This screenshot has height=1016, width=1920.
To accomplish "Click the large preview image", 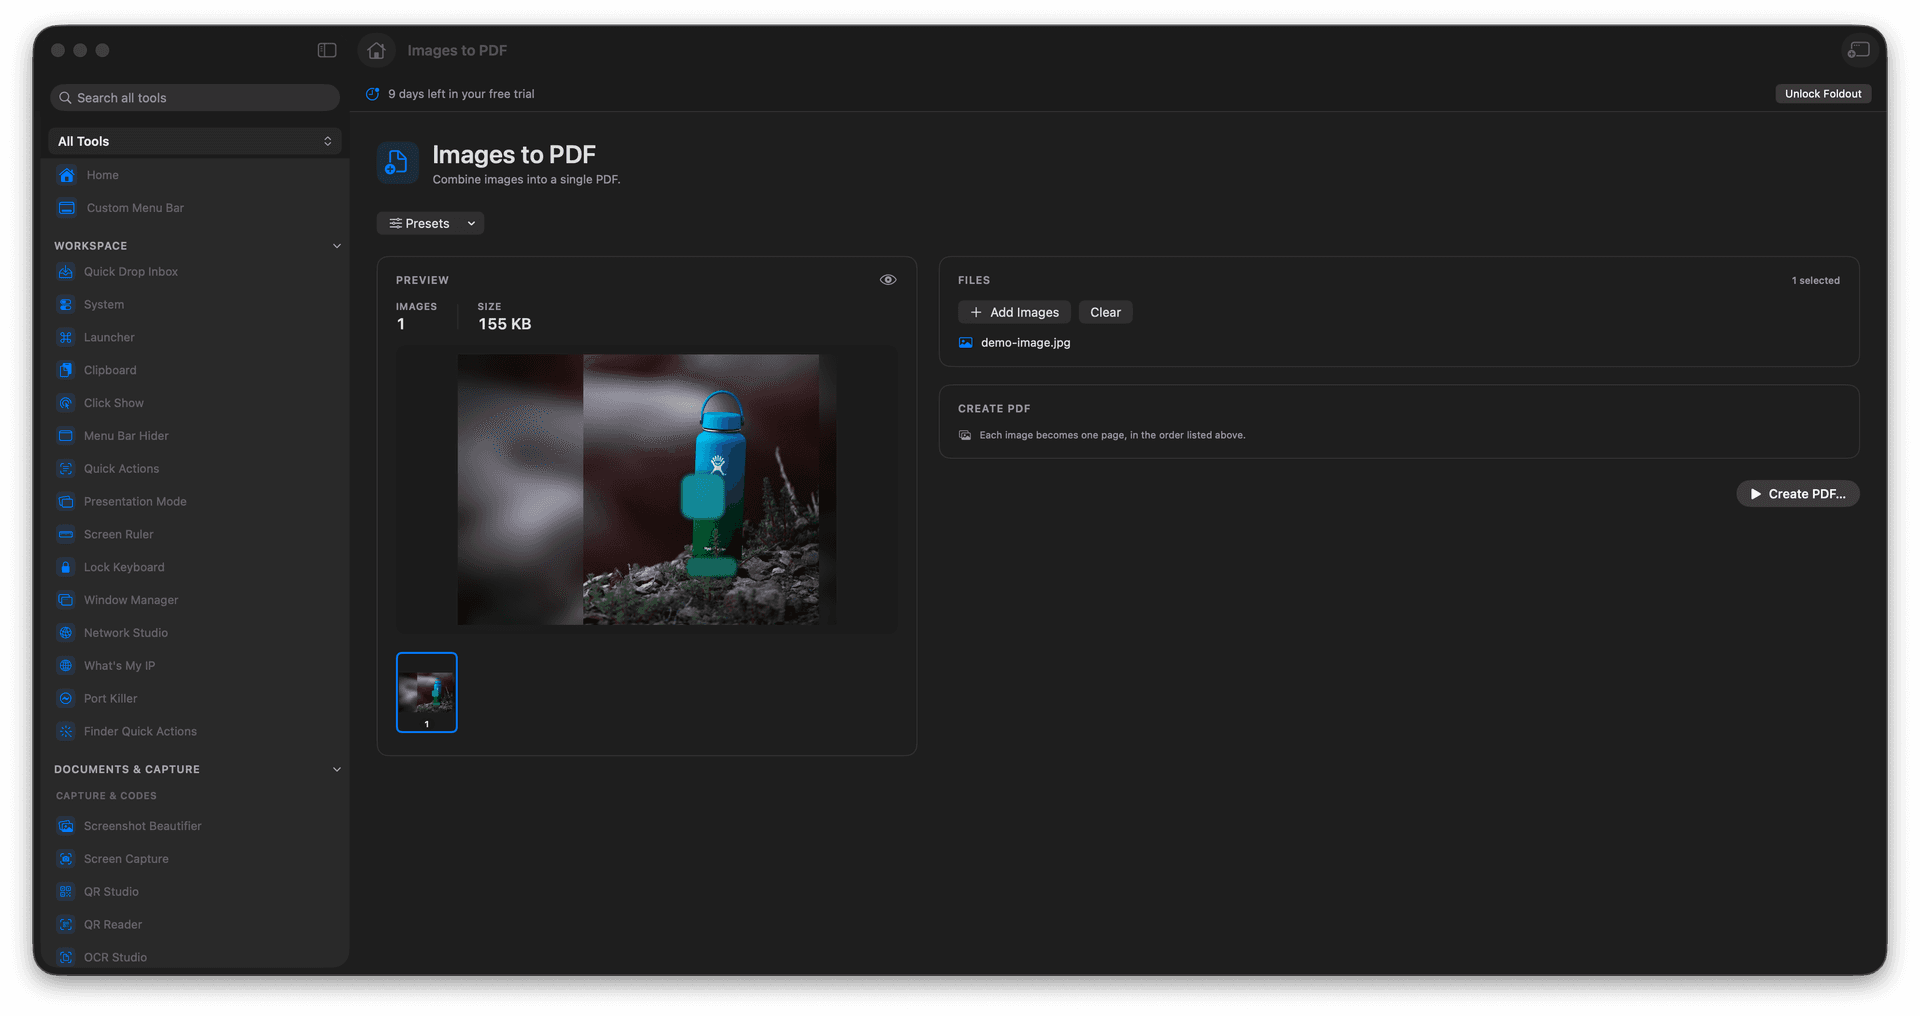I will (x=647, y=490).
